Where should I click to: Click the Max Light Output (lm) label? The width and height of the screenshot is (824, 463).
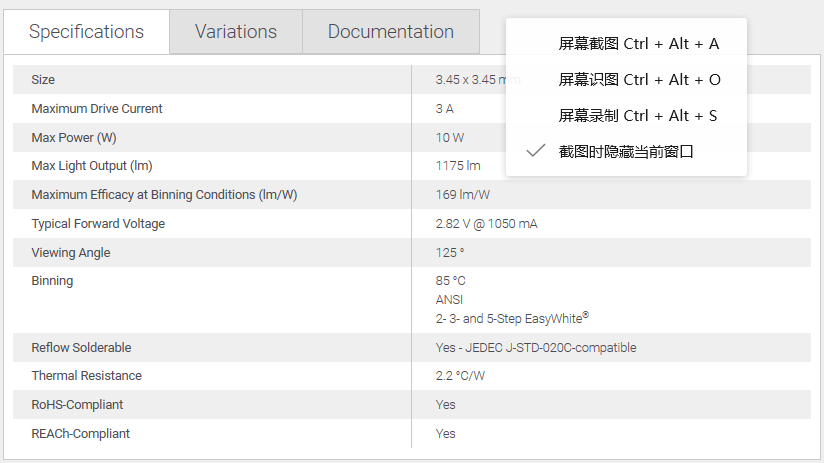[x=92, y=166]
